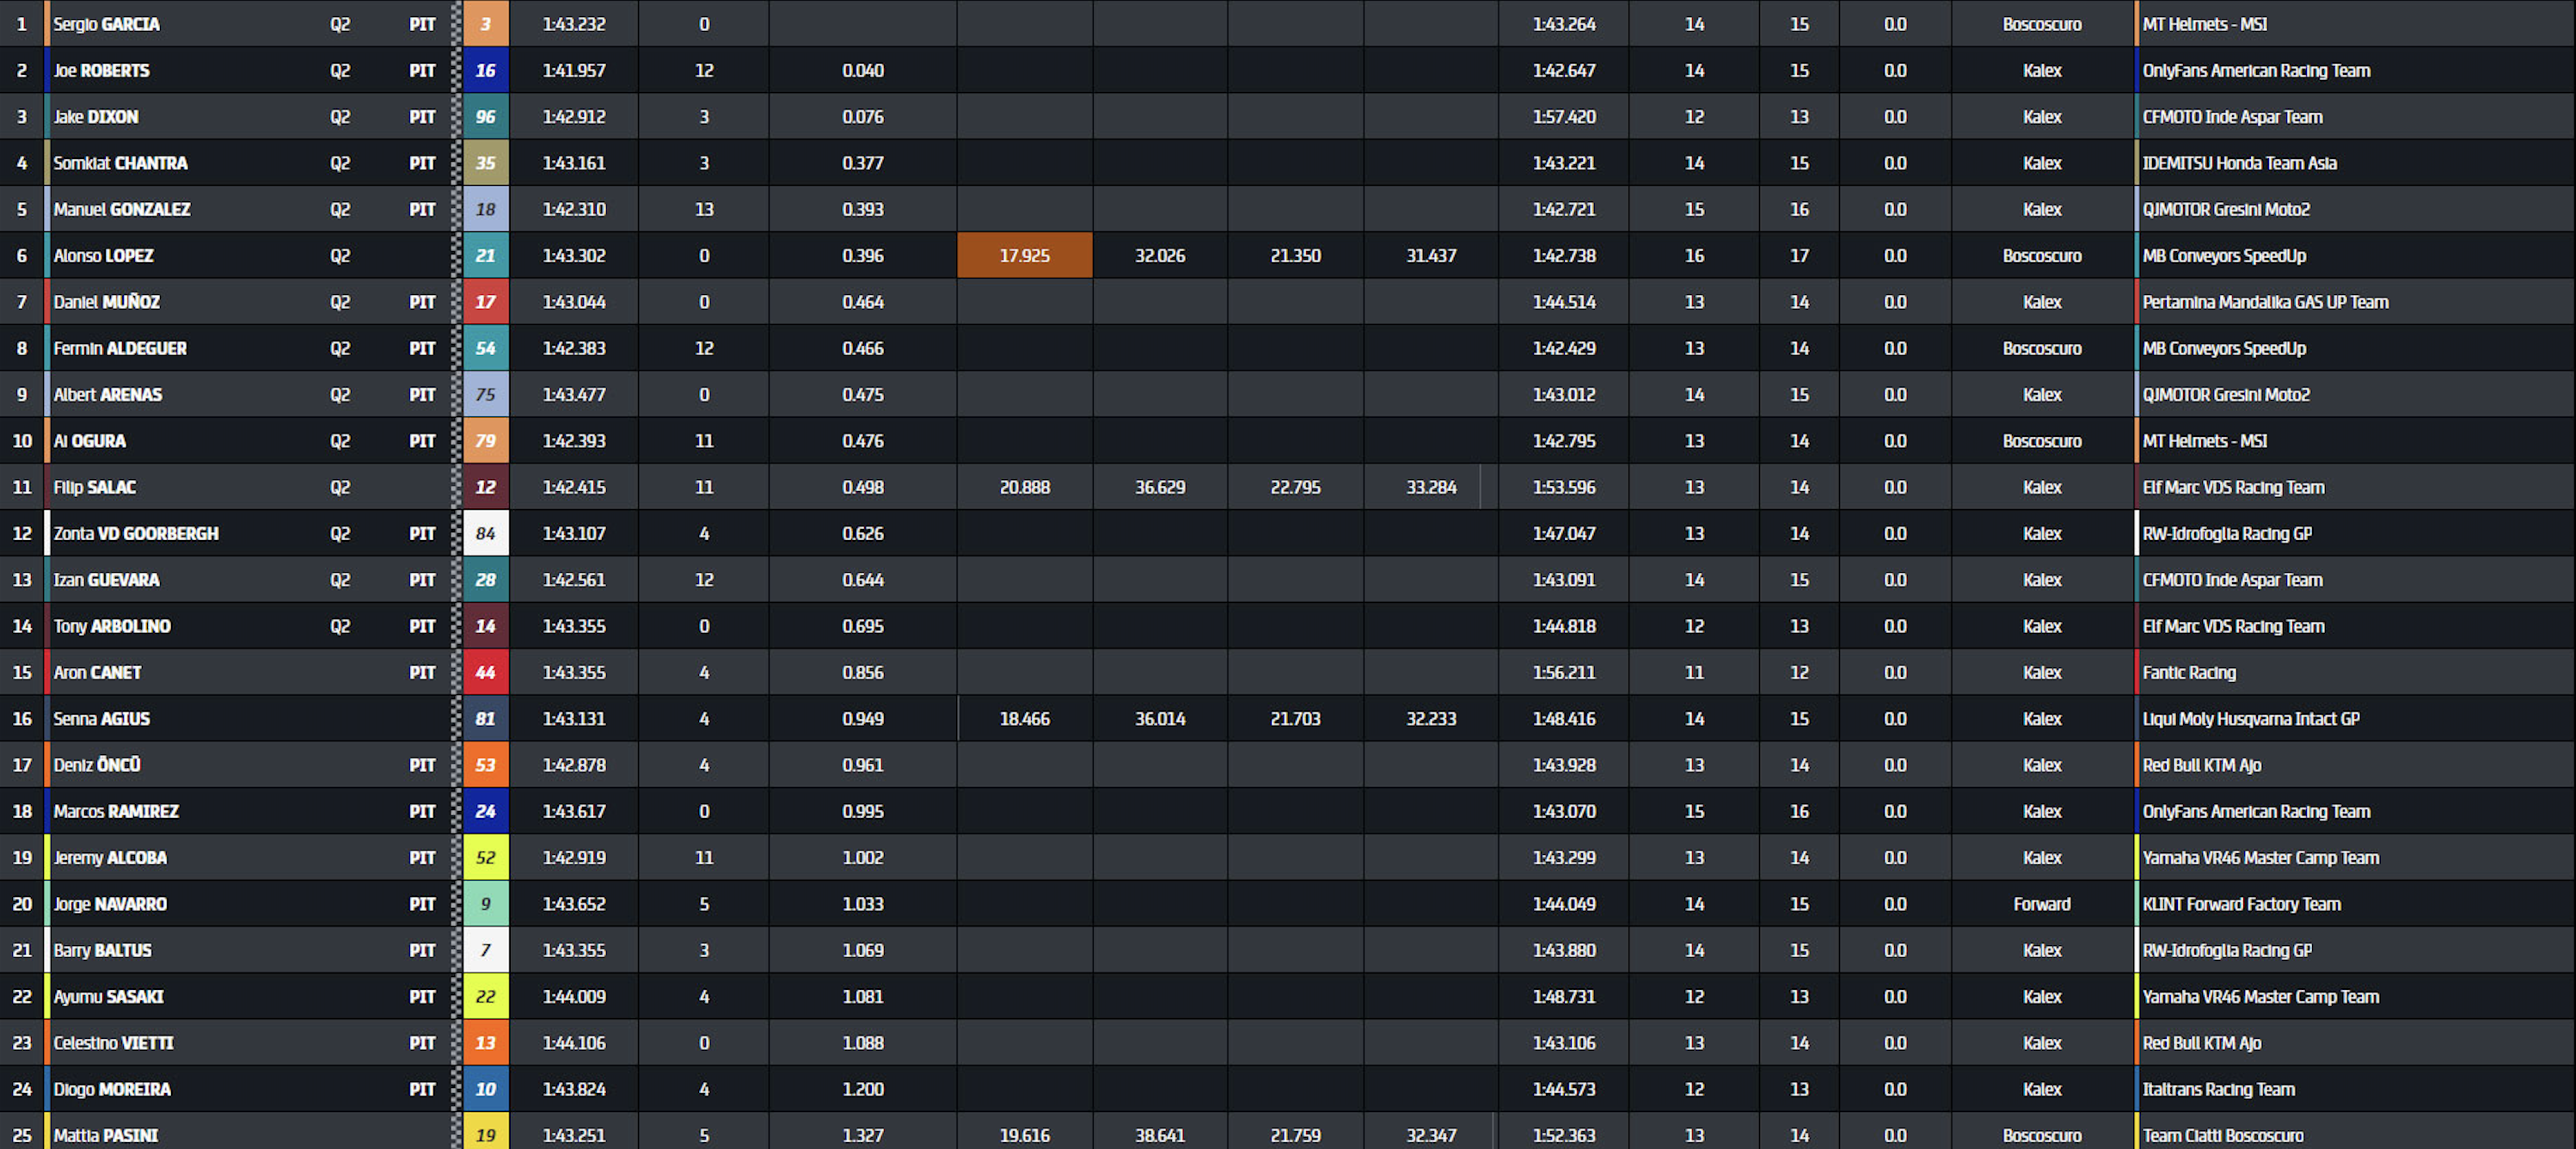2576x1149 pixels.
Task: Select the orange number 53 badge
Action: (485, 765)
